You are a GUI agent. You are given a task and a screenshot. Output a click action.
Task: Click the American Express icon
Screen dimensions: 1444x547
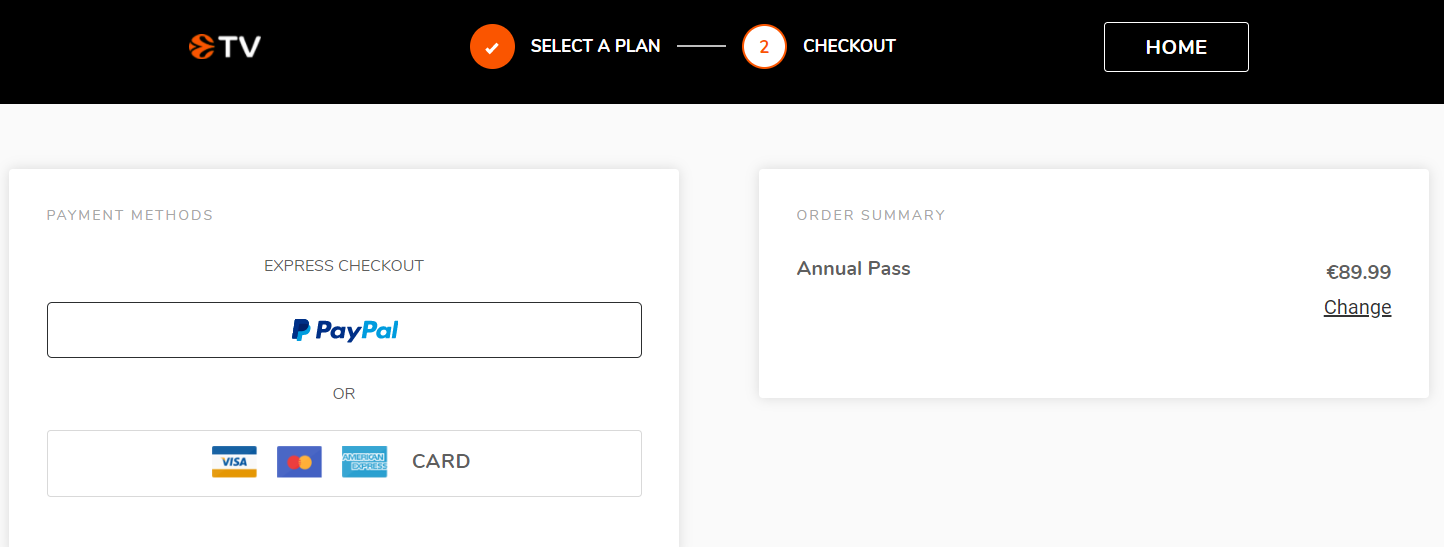point(364,461)
